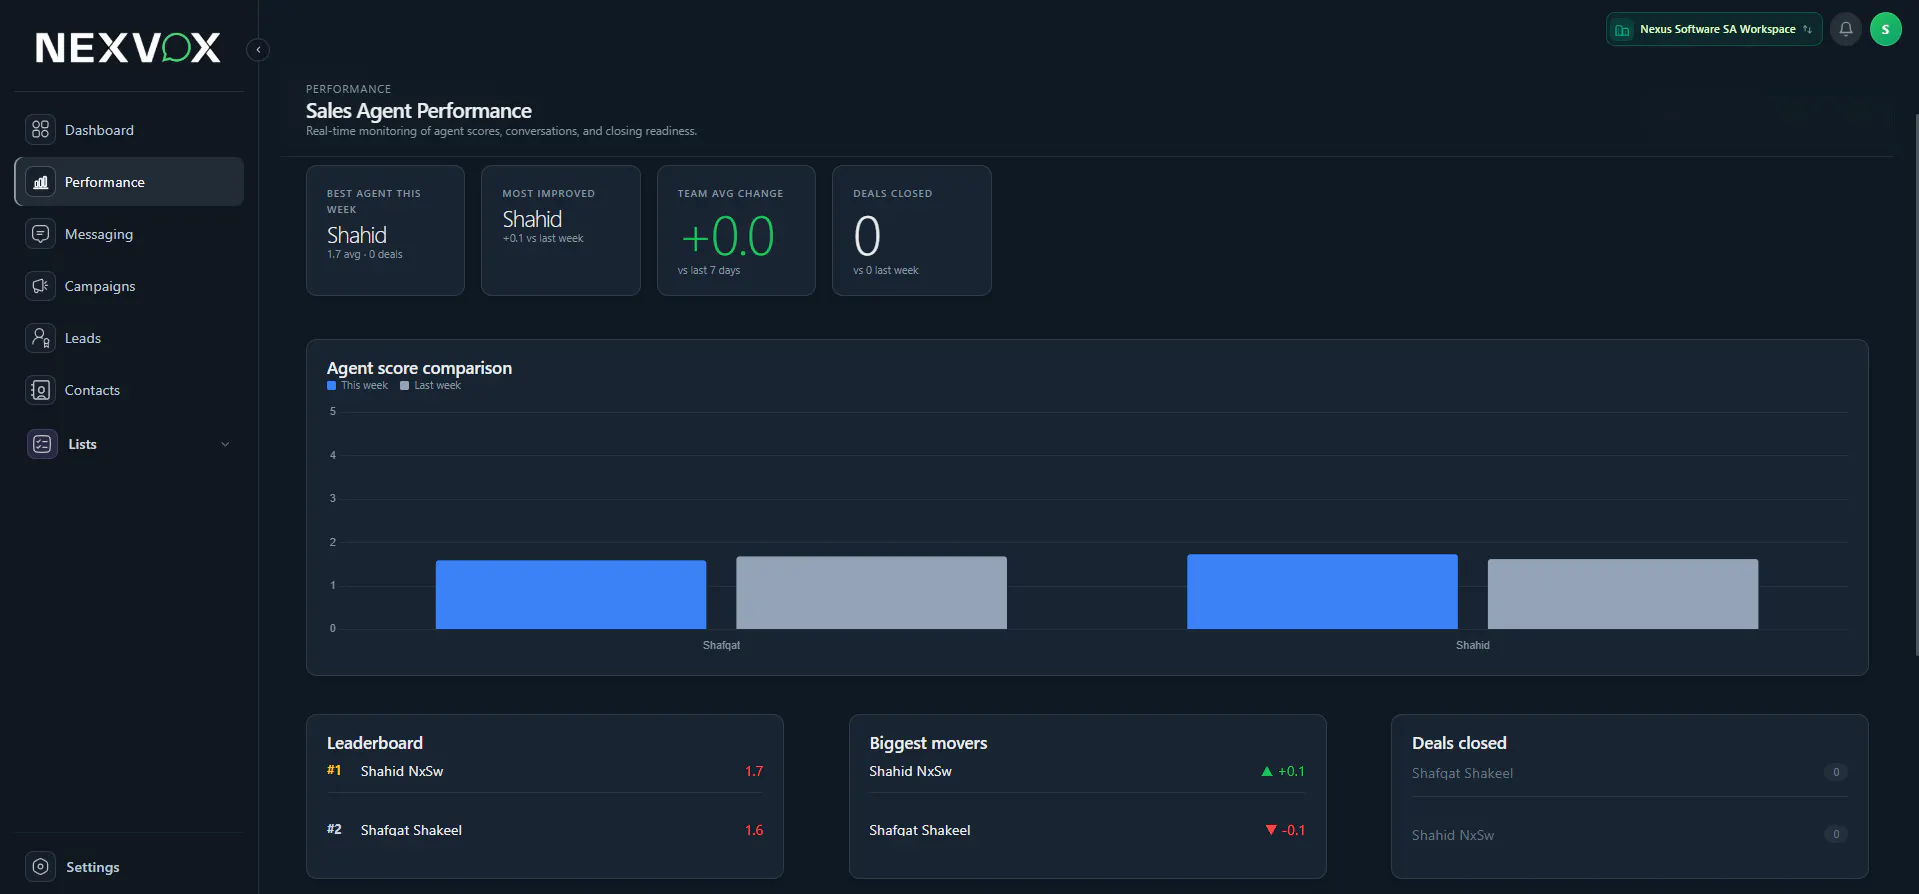This screenshot has width=1919, height=894.
Task: Click the Deals closed panel title
Action: (1459, 743)
